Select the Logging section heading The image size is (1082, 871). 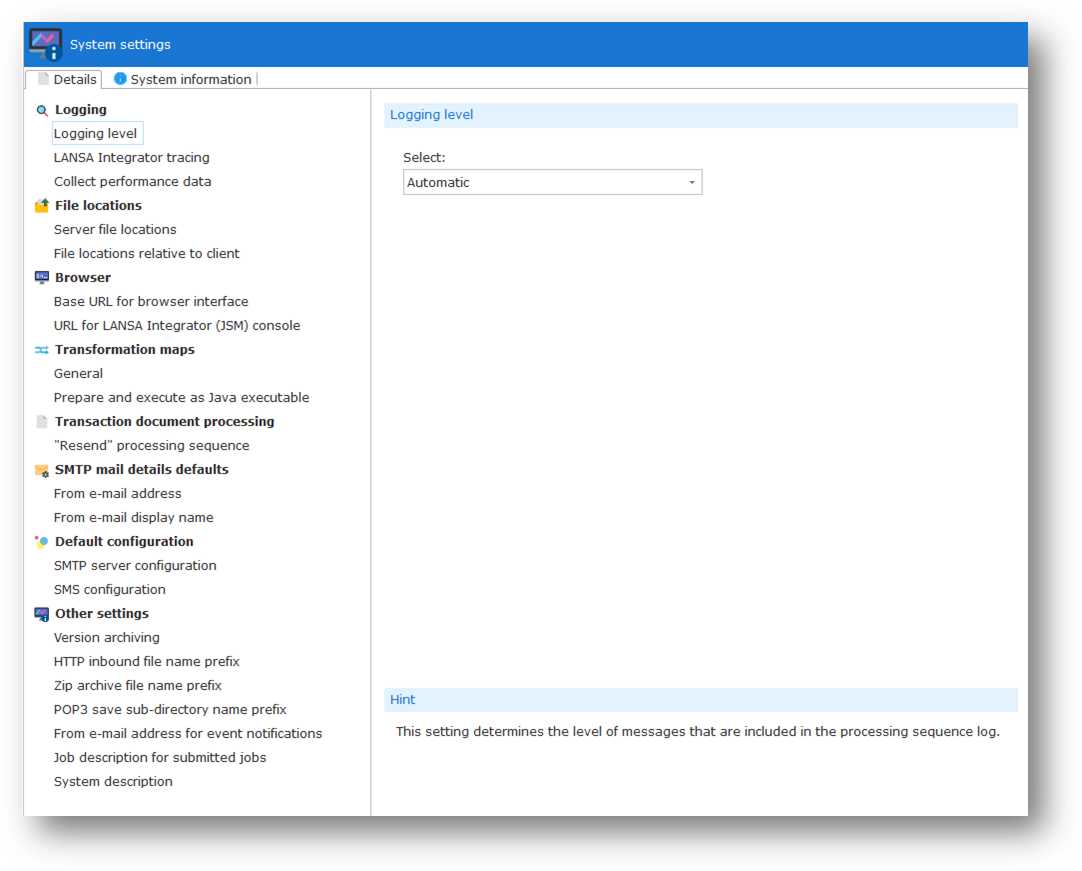tap(81, 110)
